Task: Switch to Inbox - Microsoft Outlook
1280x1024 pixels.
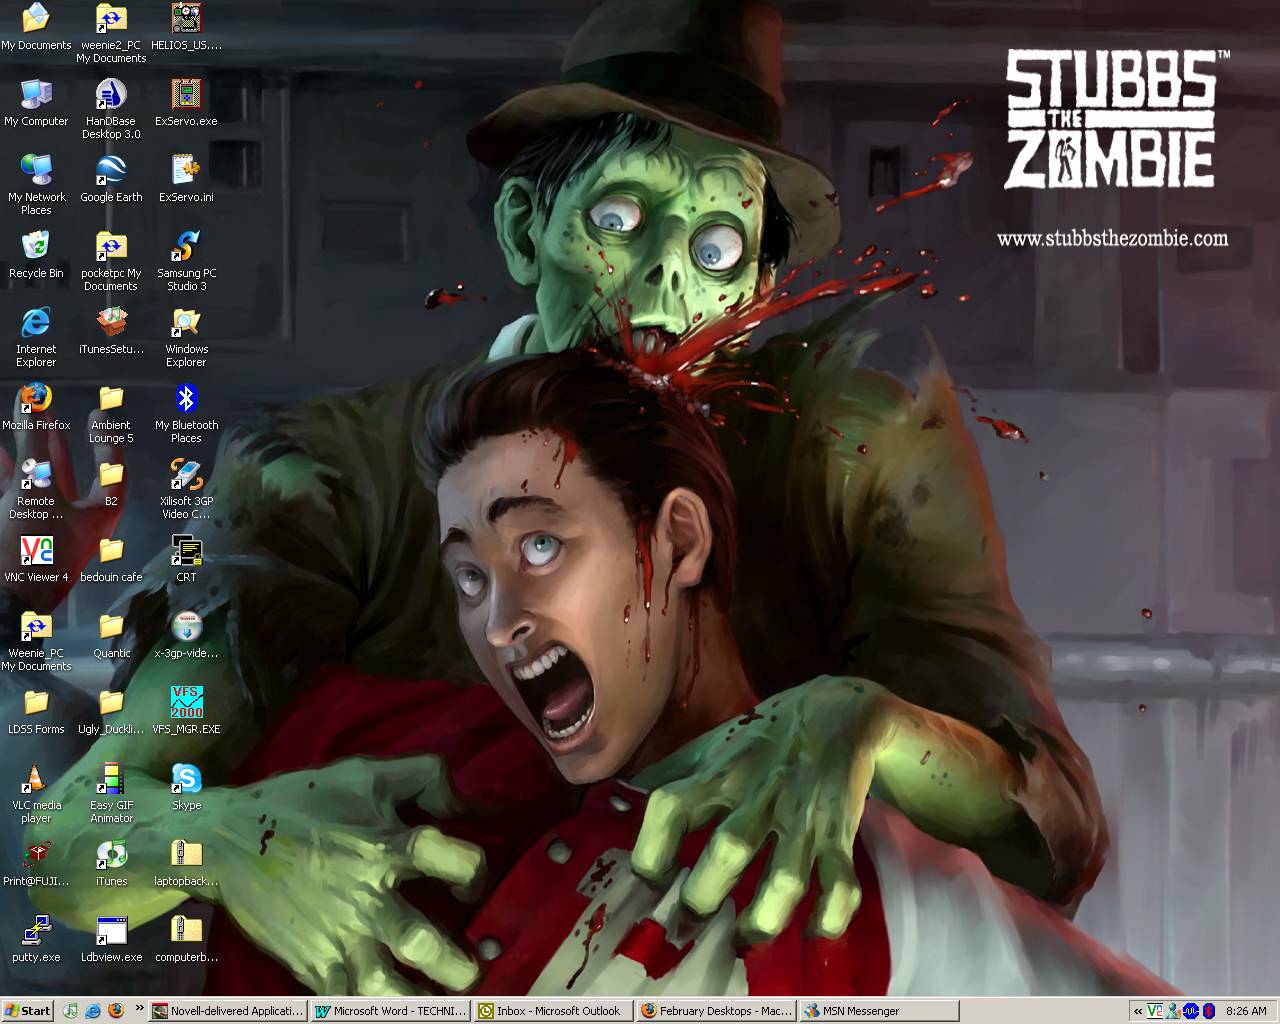Action: (554, 1011)
